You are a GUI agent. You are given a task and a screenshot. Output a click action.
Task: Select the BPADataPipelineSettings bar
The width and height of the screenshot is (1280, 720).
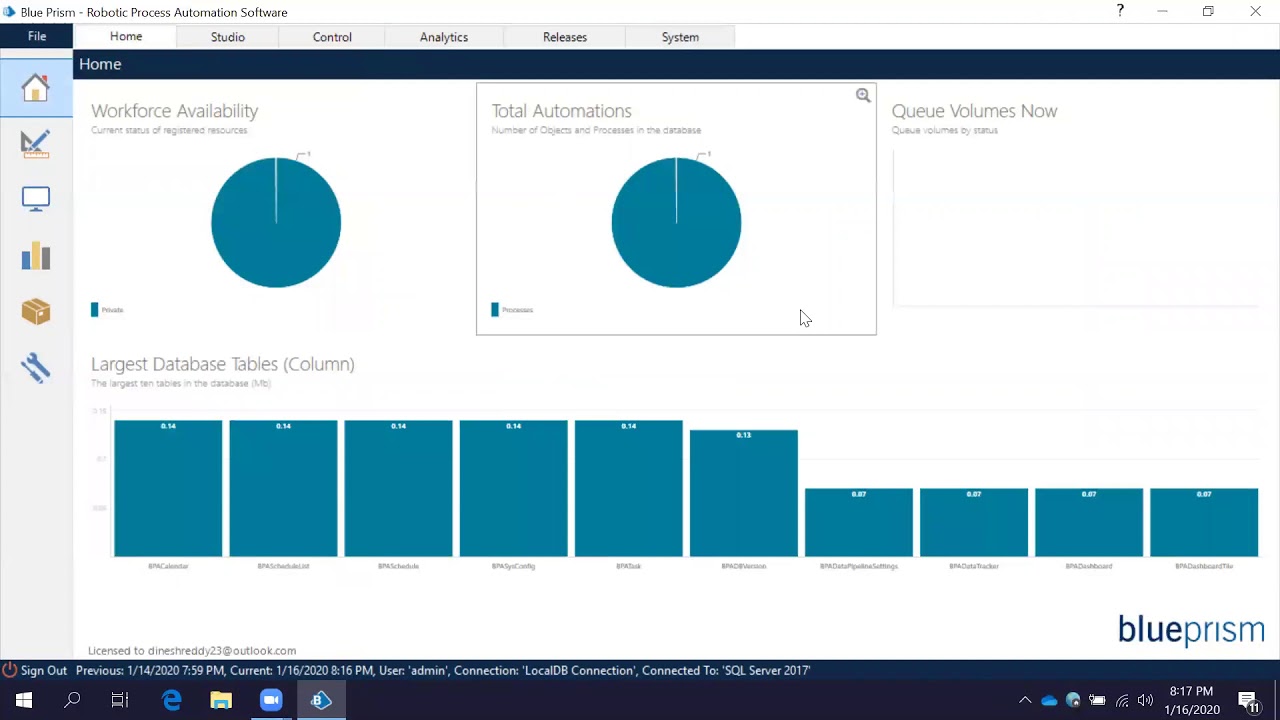point(859,522)
